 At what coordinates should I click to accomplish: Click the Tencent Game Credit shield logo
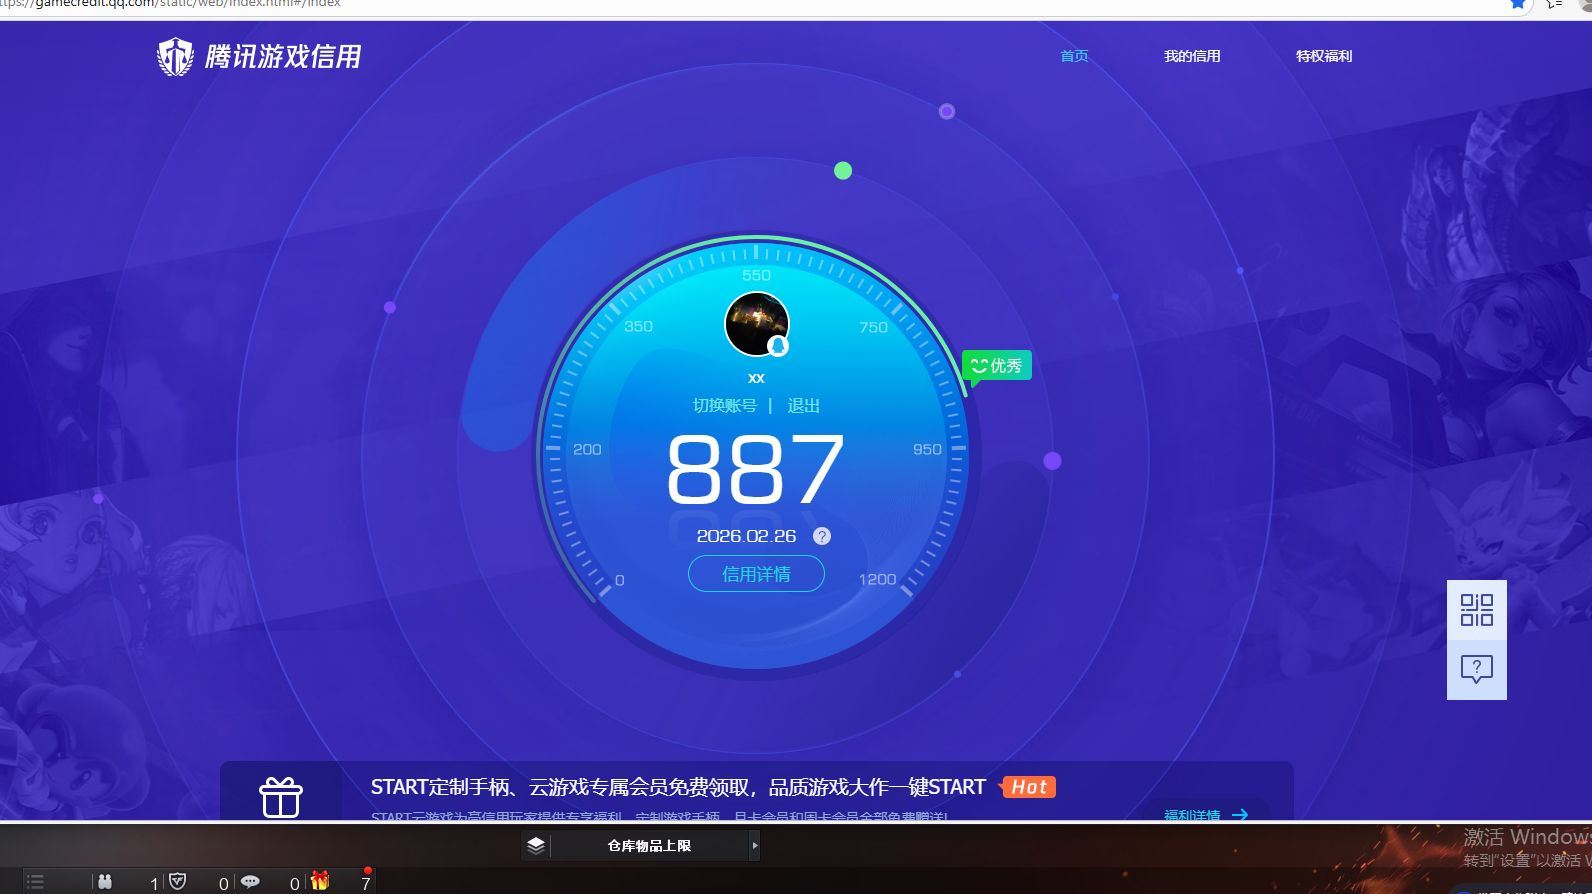pos(175,57)
